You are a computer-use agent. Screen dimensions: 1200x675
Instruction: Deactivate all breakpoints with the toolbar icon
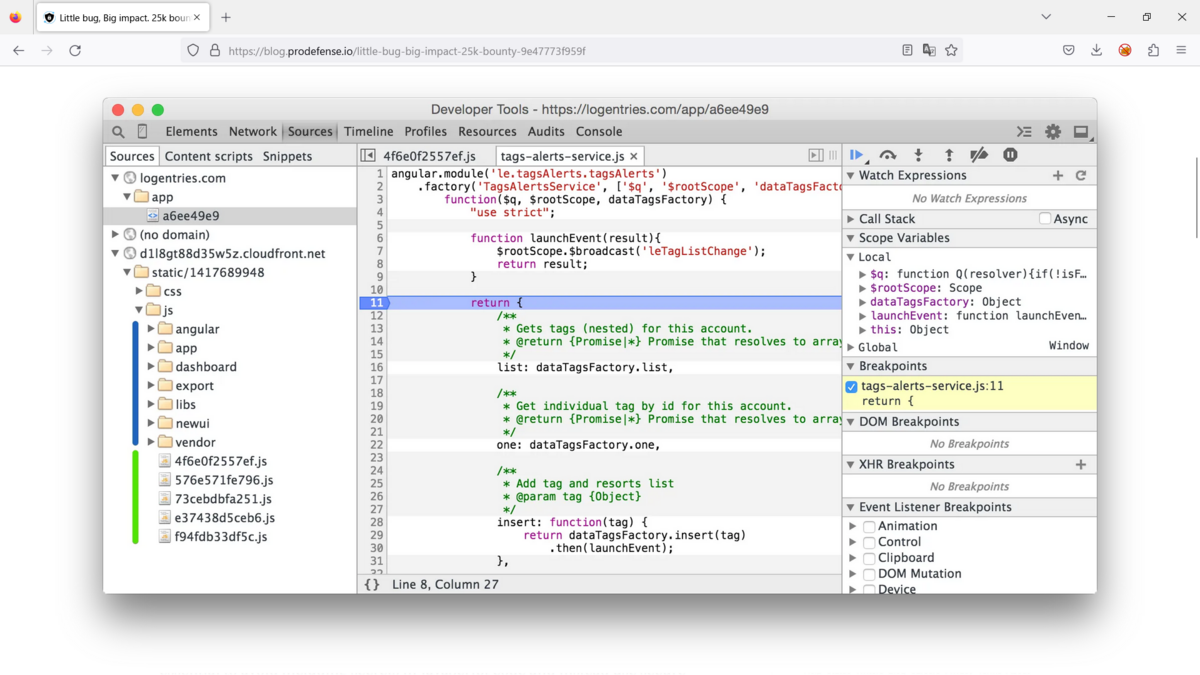pos(979,155)
